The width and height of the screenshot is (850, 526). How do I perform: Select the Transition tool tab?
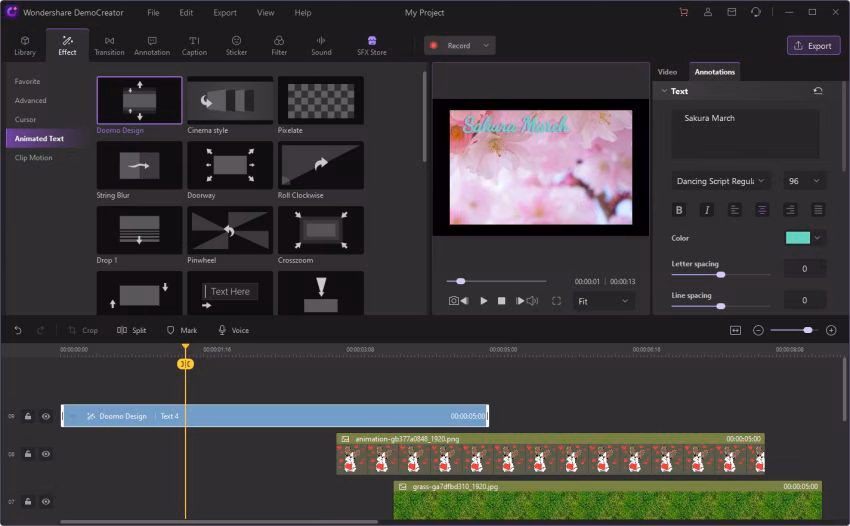[x=109, y=45]
